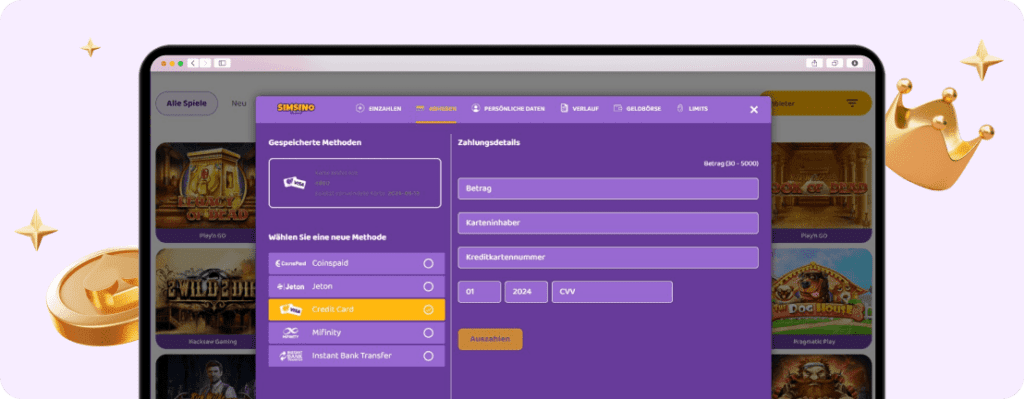1024x399 pixels.
Task: Toggle the browser sidebar icon
Action: [222, 63]
